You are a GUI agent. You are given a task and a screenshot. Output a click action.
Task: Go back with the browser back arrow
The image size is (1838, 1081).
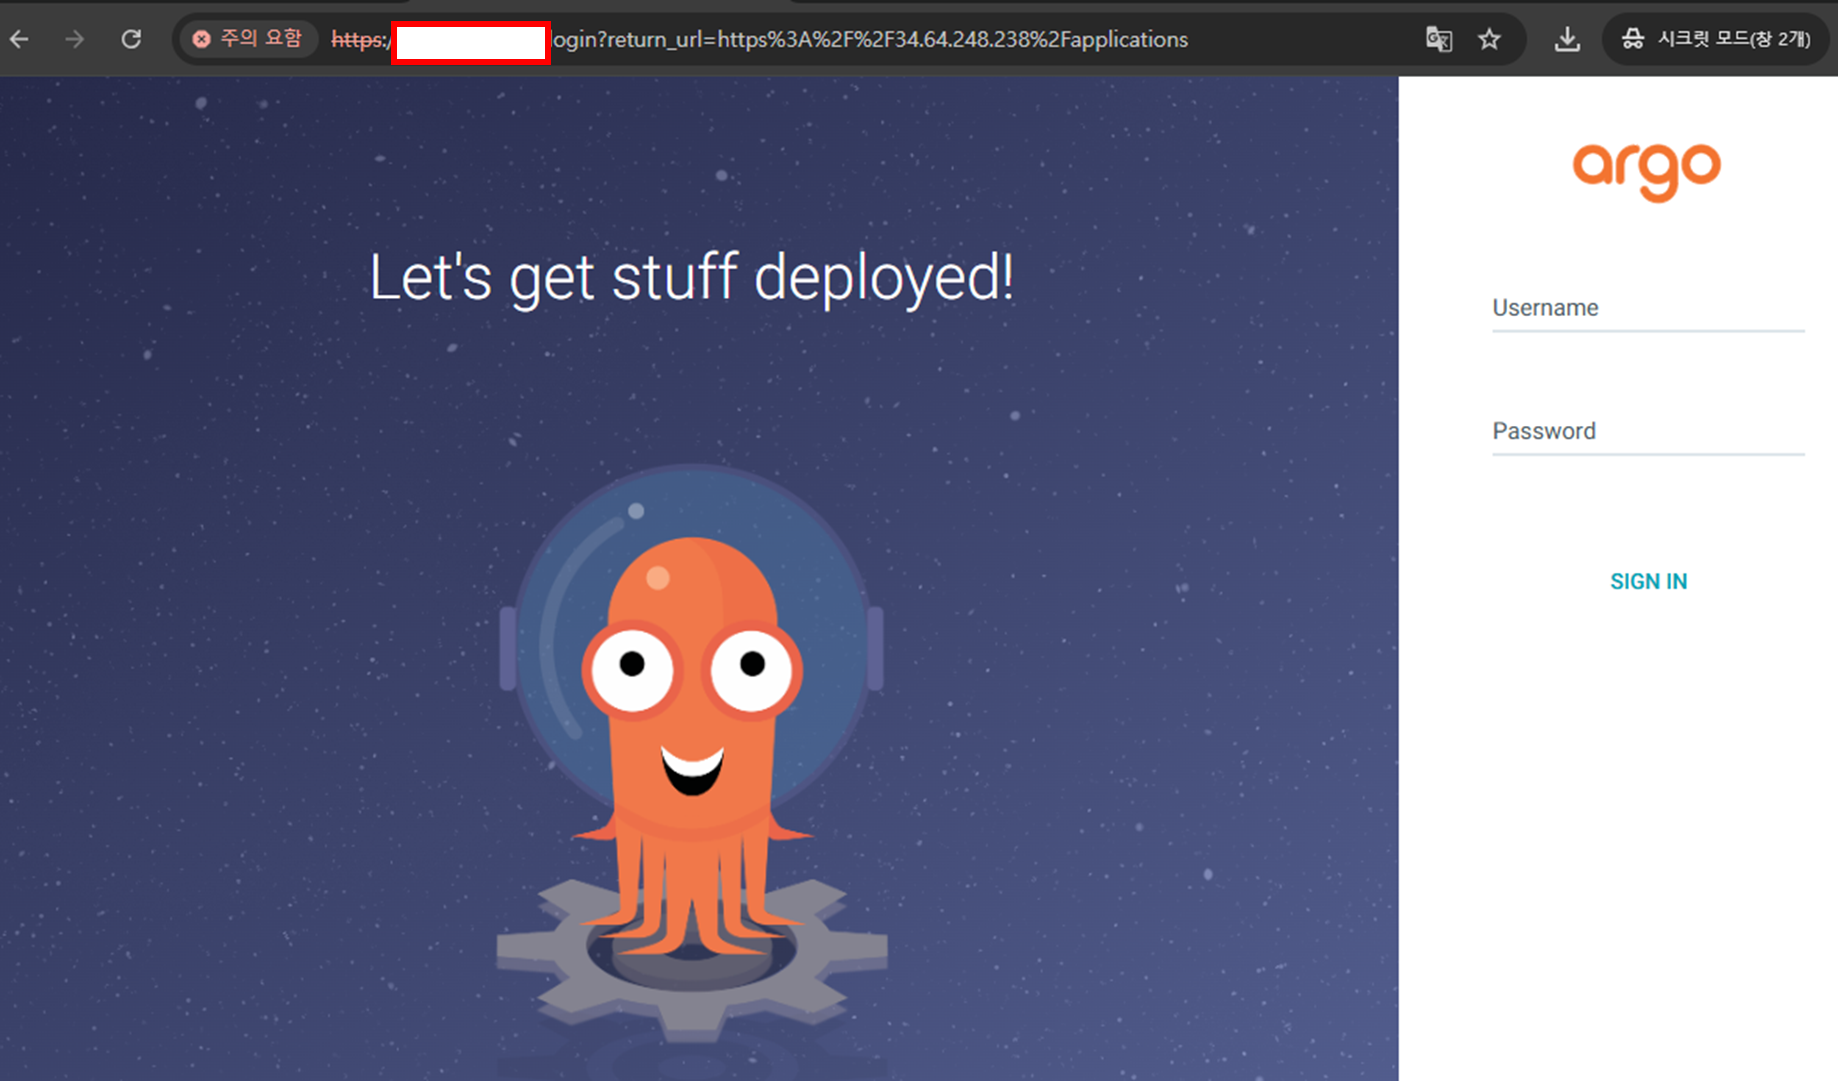19,39
